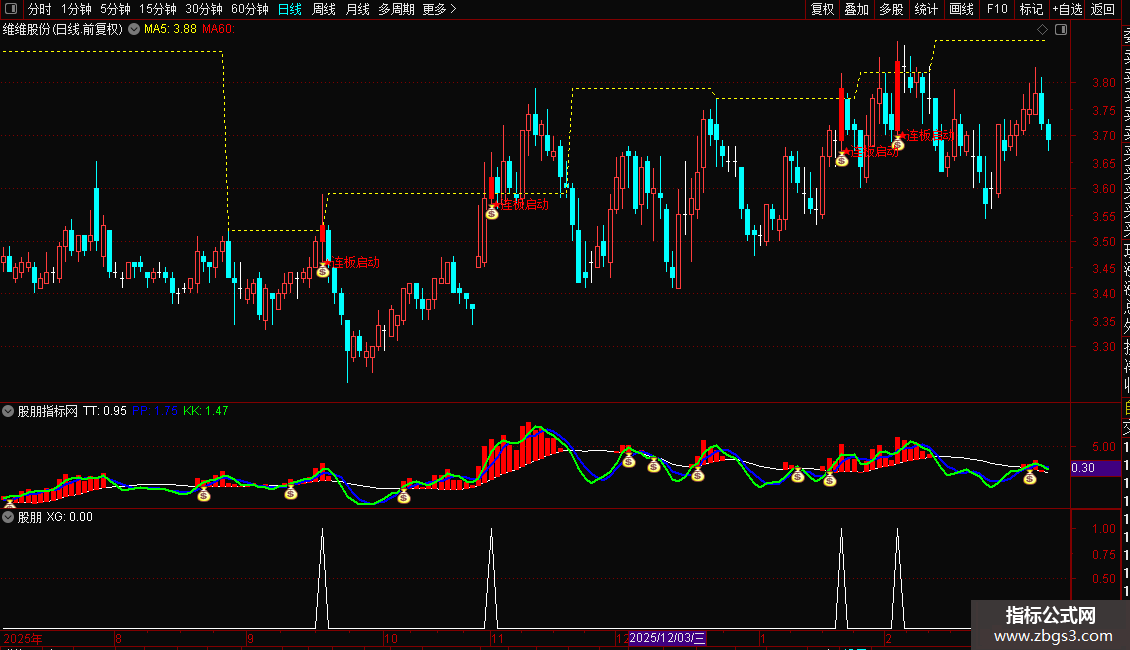
Task: Click the TT: 0.95 indicator value
Action: (104, 411)
